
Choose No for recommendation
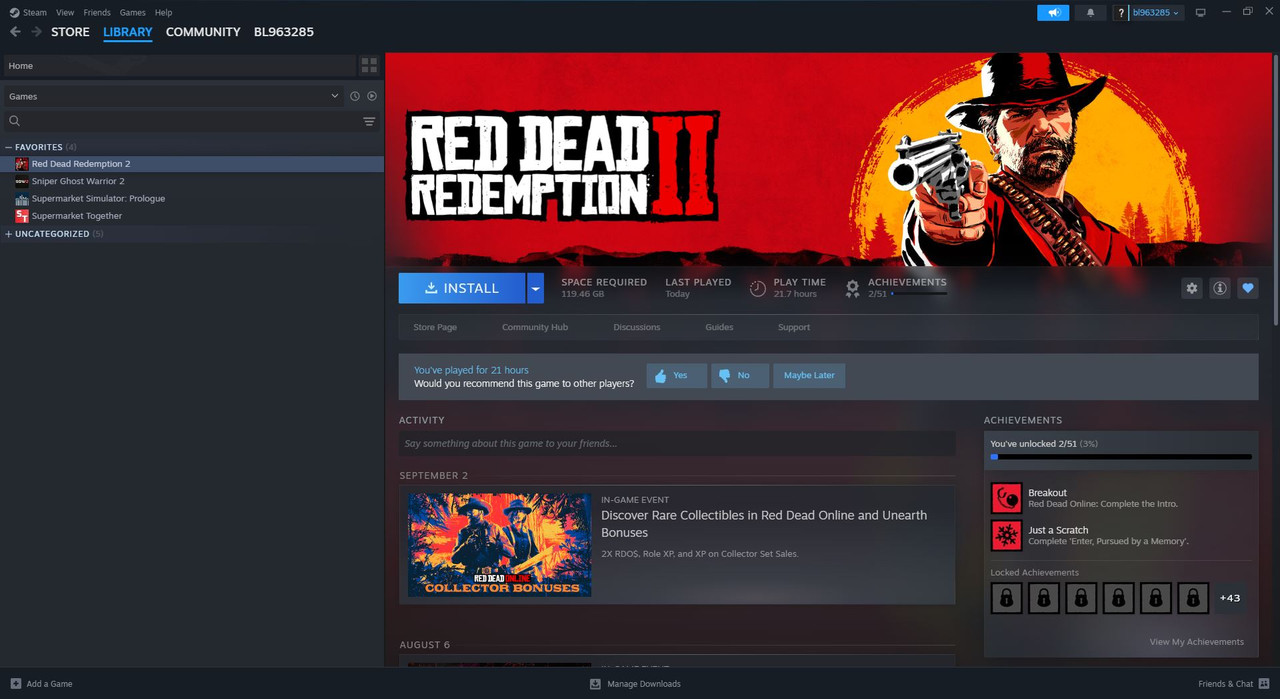740,375
